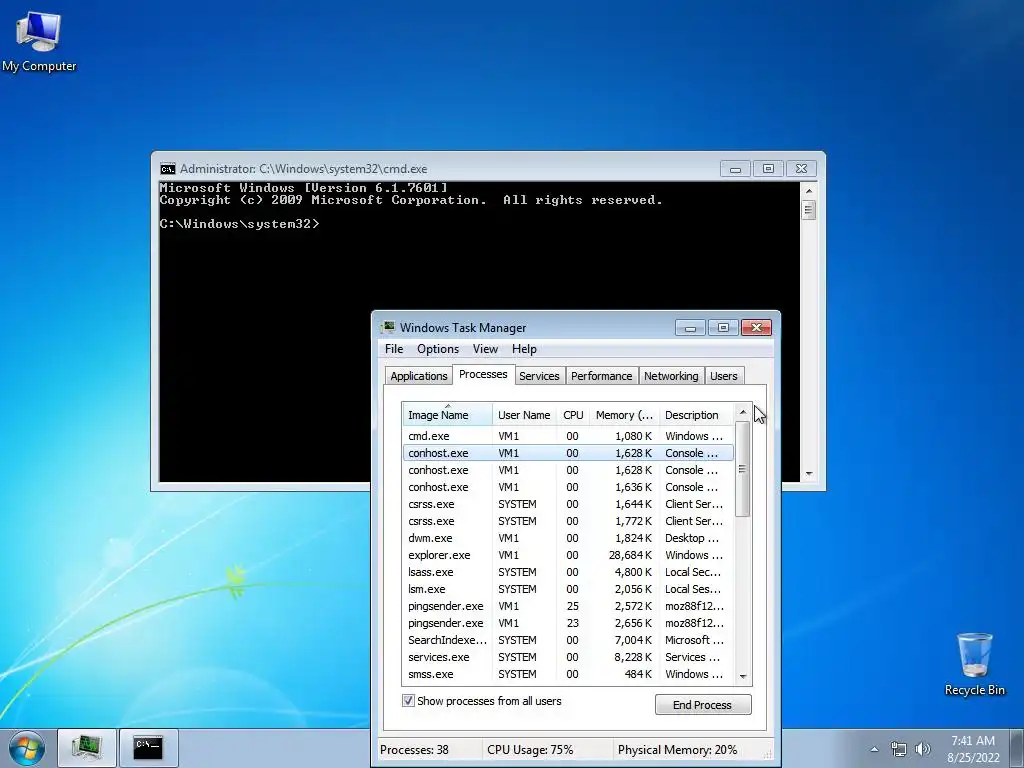Select pingsender.exe row using 25 CPU

(x=568, y=606)
